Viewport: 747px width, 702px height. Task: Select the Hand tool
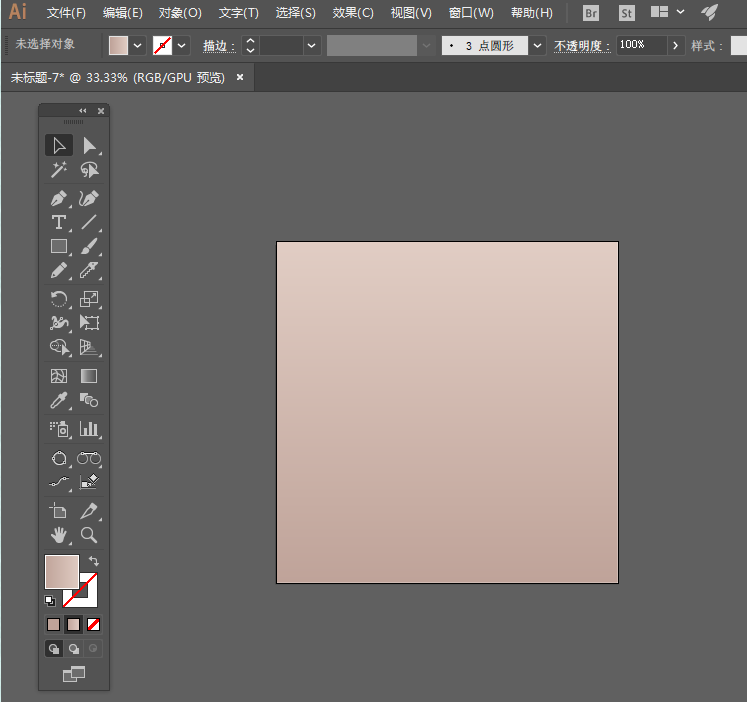(x=59, y=535)
